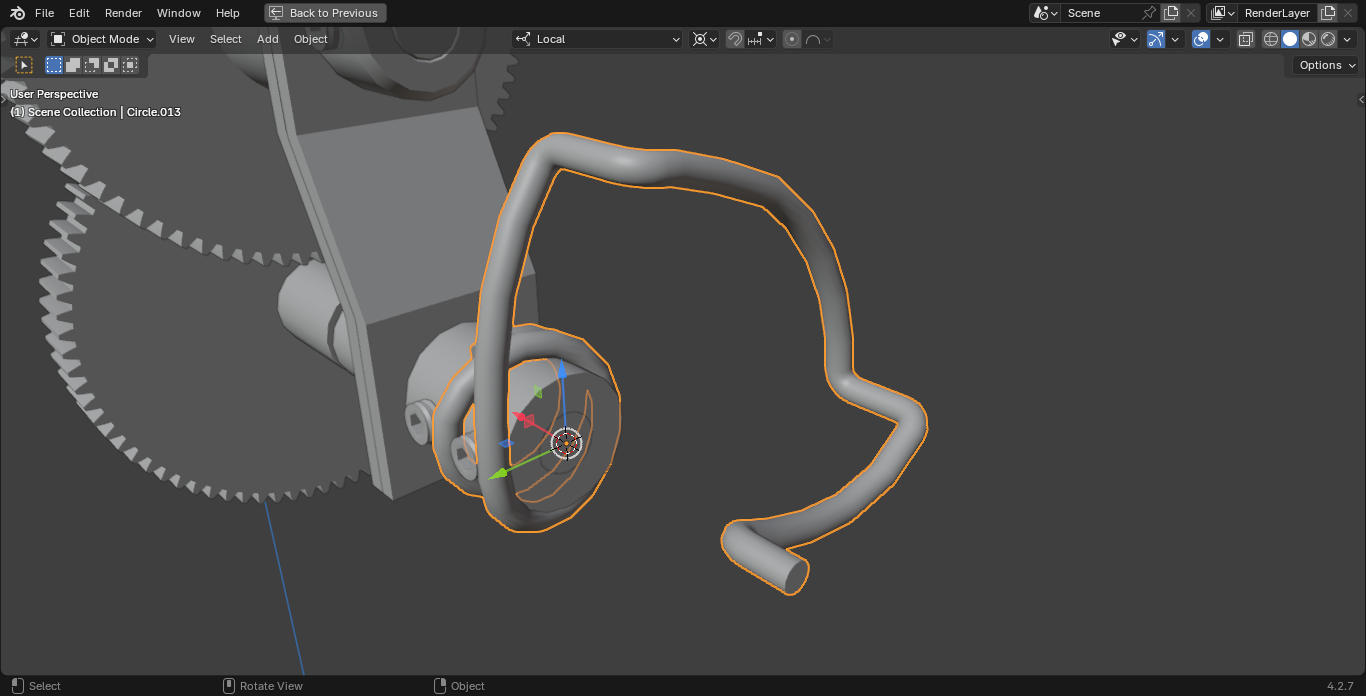Image resolution: width=1366 pixels, height=696 pixels.
Task: Choose the Intersect selection mode icon
Action: coord(129,65)
